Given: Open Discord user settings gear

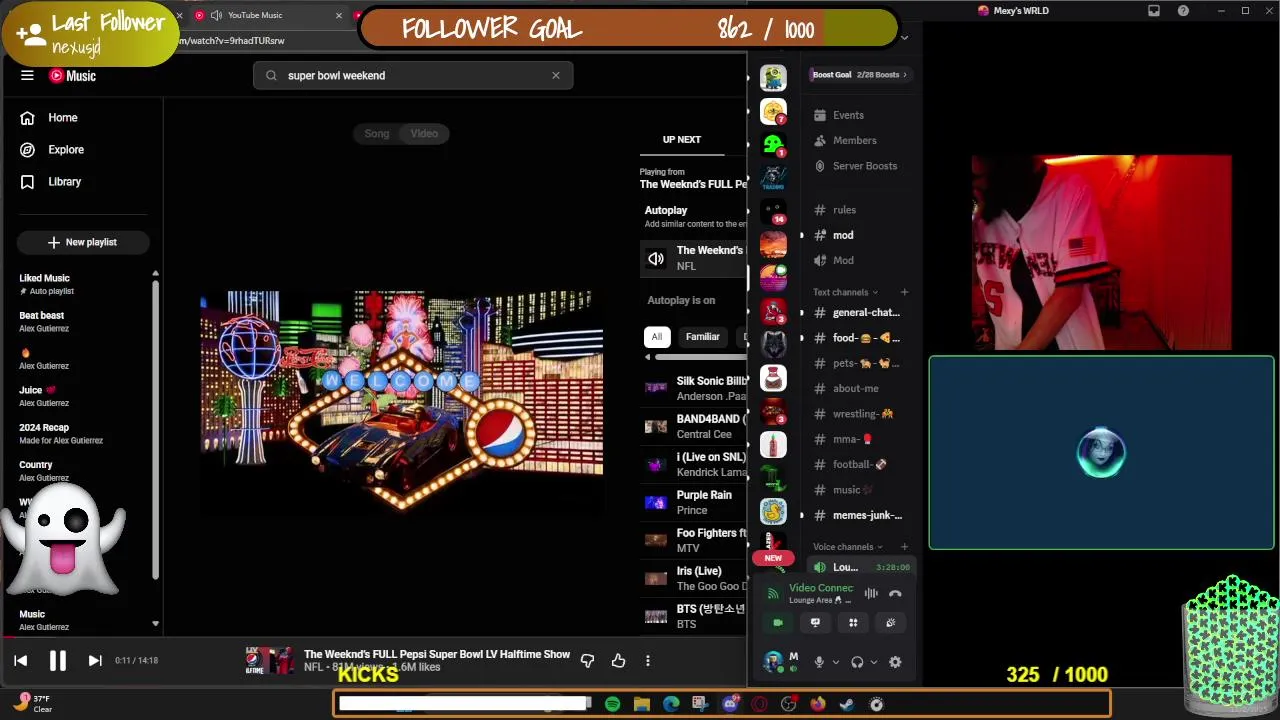Looking at the screenshot, I should (x=895, y=662).
